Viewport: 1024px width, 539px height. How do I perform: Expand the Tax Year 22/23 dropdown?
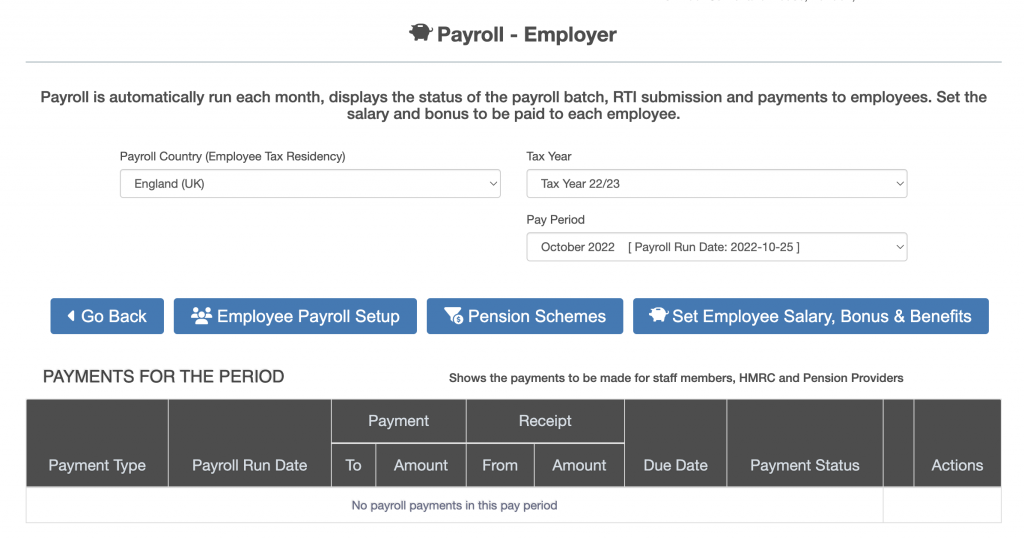tap(716, 184)
